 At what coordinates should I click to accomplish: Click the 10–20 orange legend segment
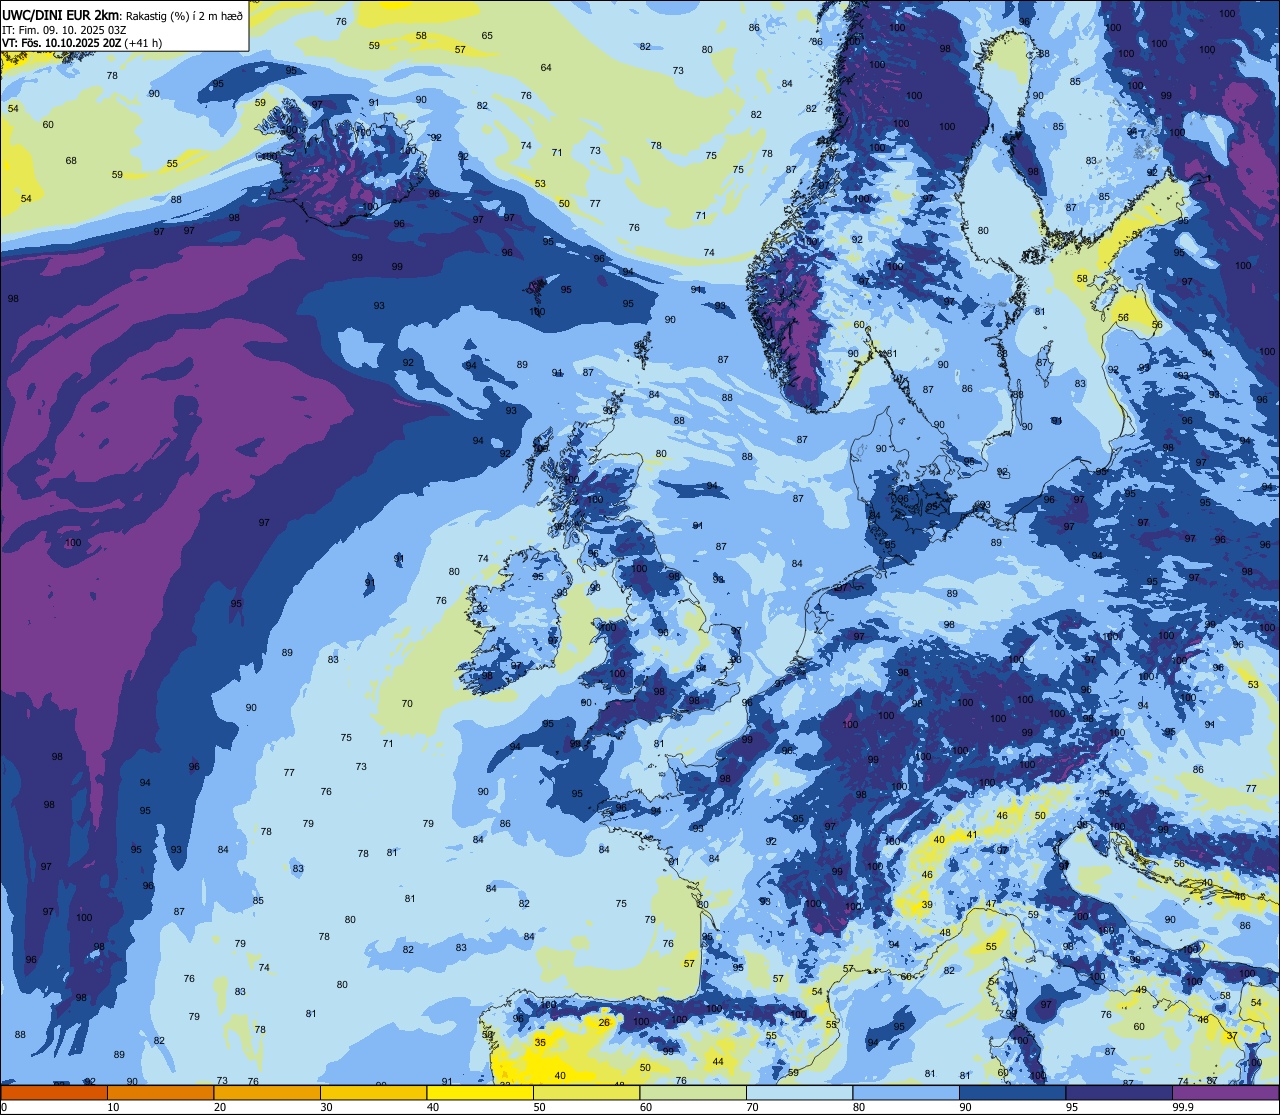(x=160, y=1092)
